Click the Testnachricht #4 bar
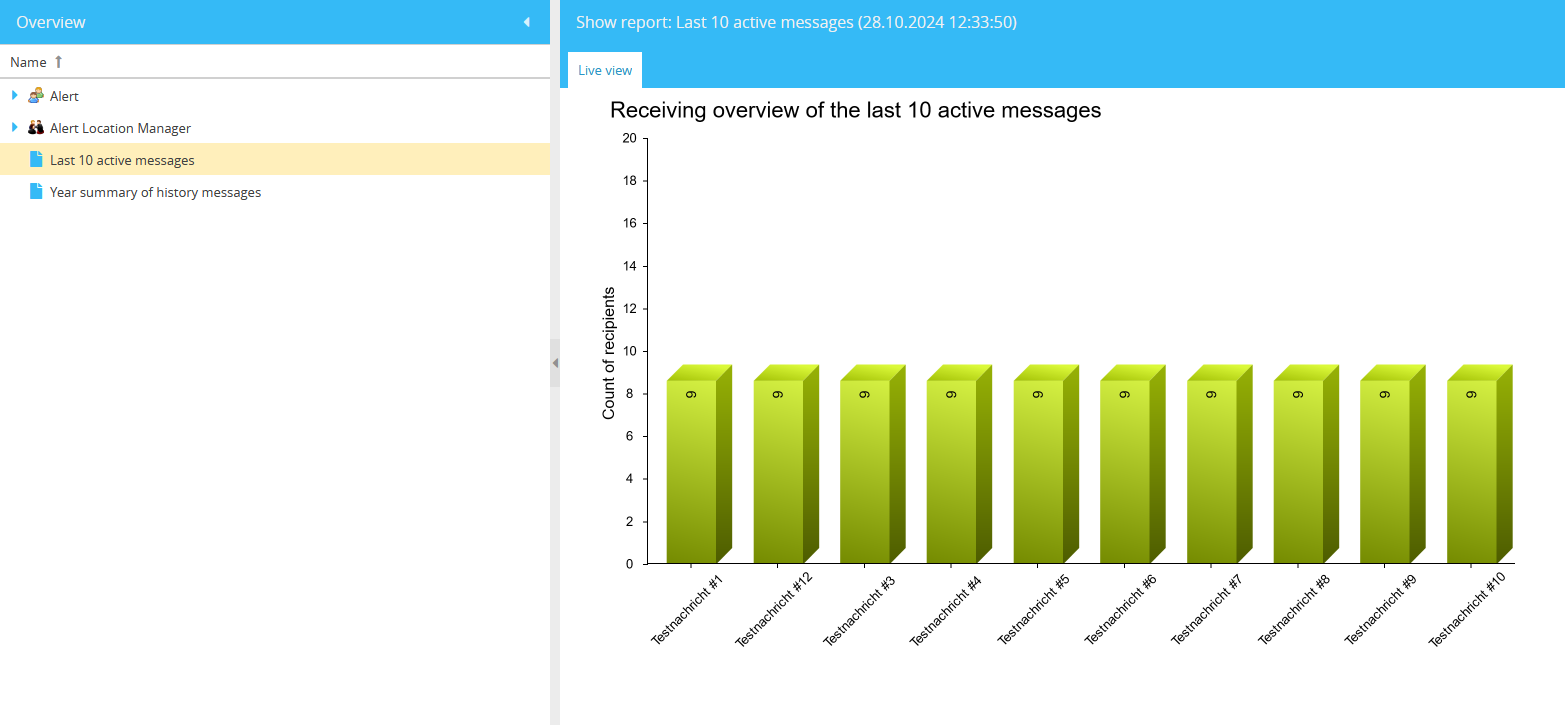Image resolution: width=1566 pixels, height=727 pixels. pos(959,464)
